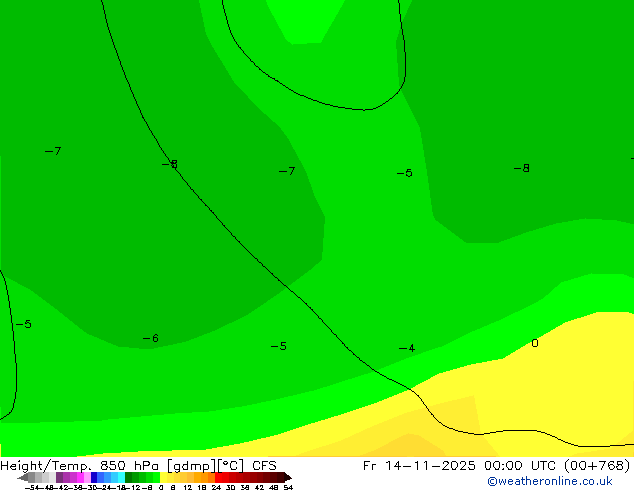This screenshot has height=490, width=634.
Task: Click the CFS model label in the title
Action: pos(264,465)
